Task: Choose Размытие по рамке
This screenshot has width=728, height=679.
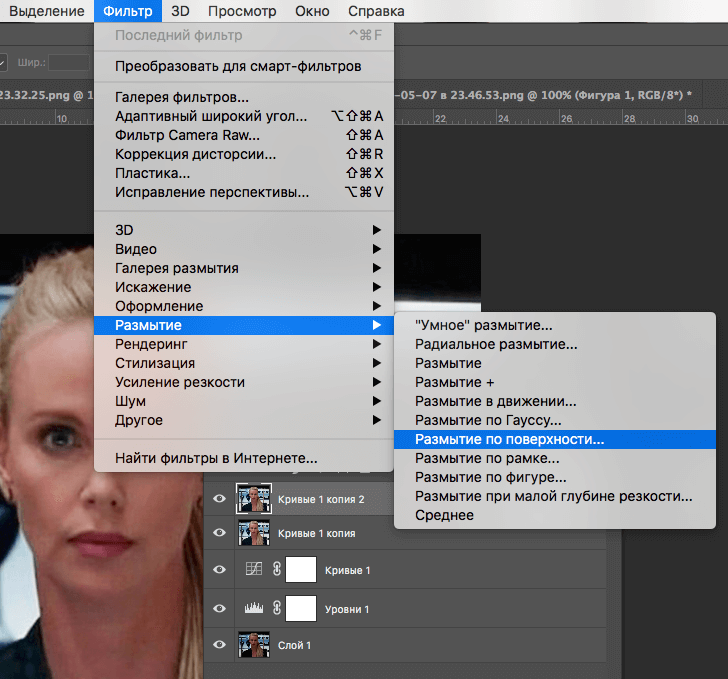Action: [555, 459]
